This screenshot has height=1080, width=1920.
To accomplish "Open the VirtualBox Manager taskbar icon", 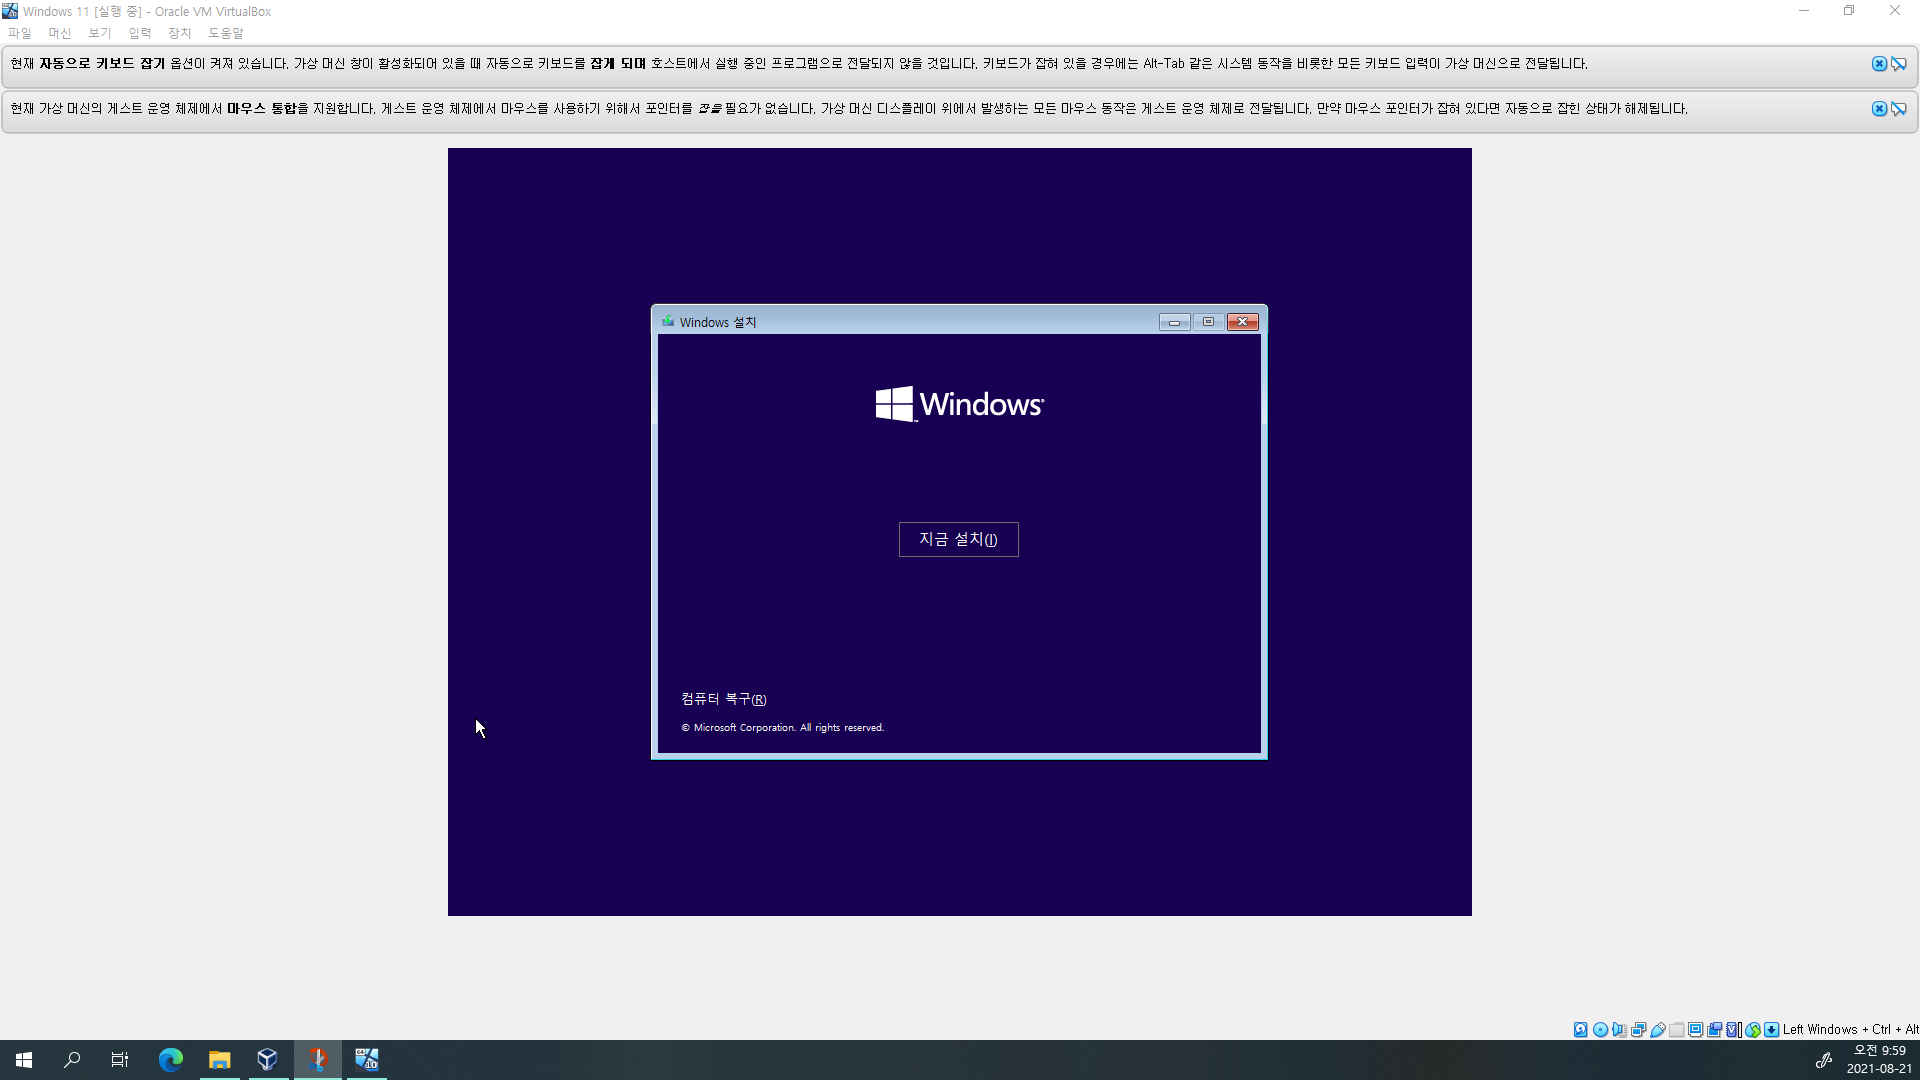I will (267, 1060).
